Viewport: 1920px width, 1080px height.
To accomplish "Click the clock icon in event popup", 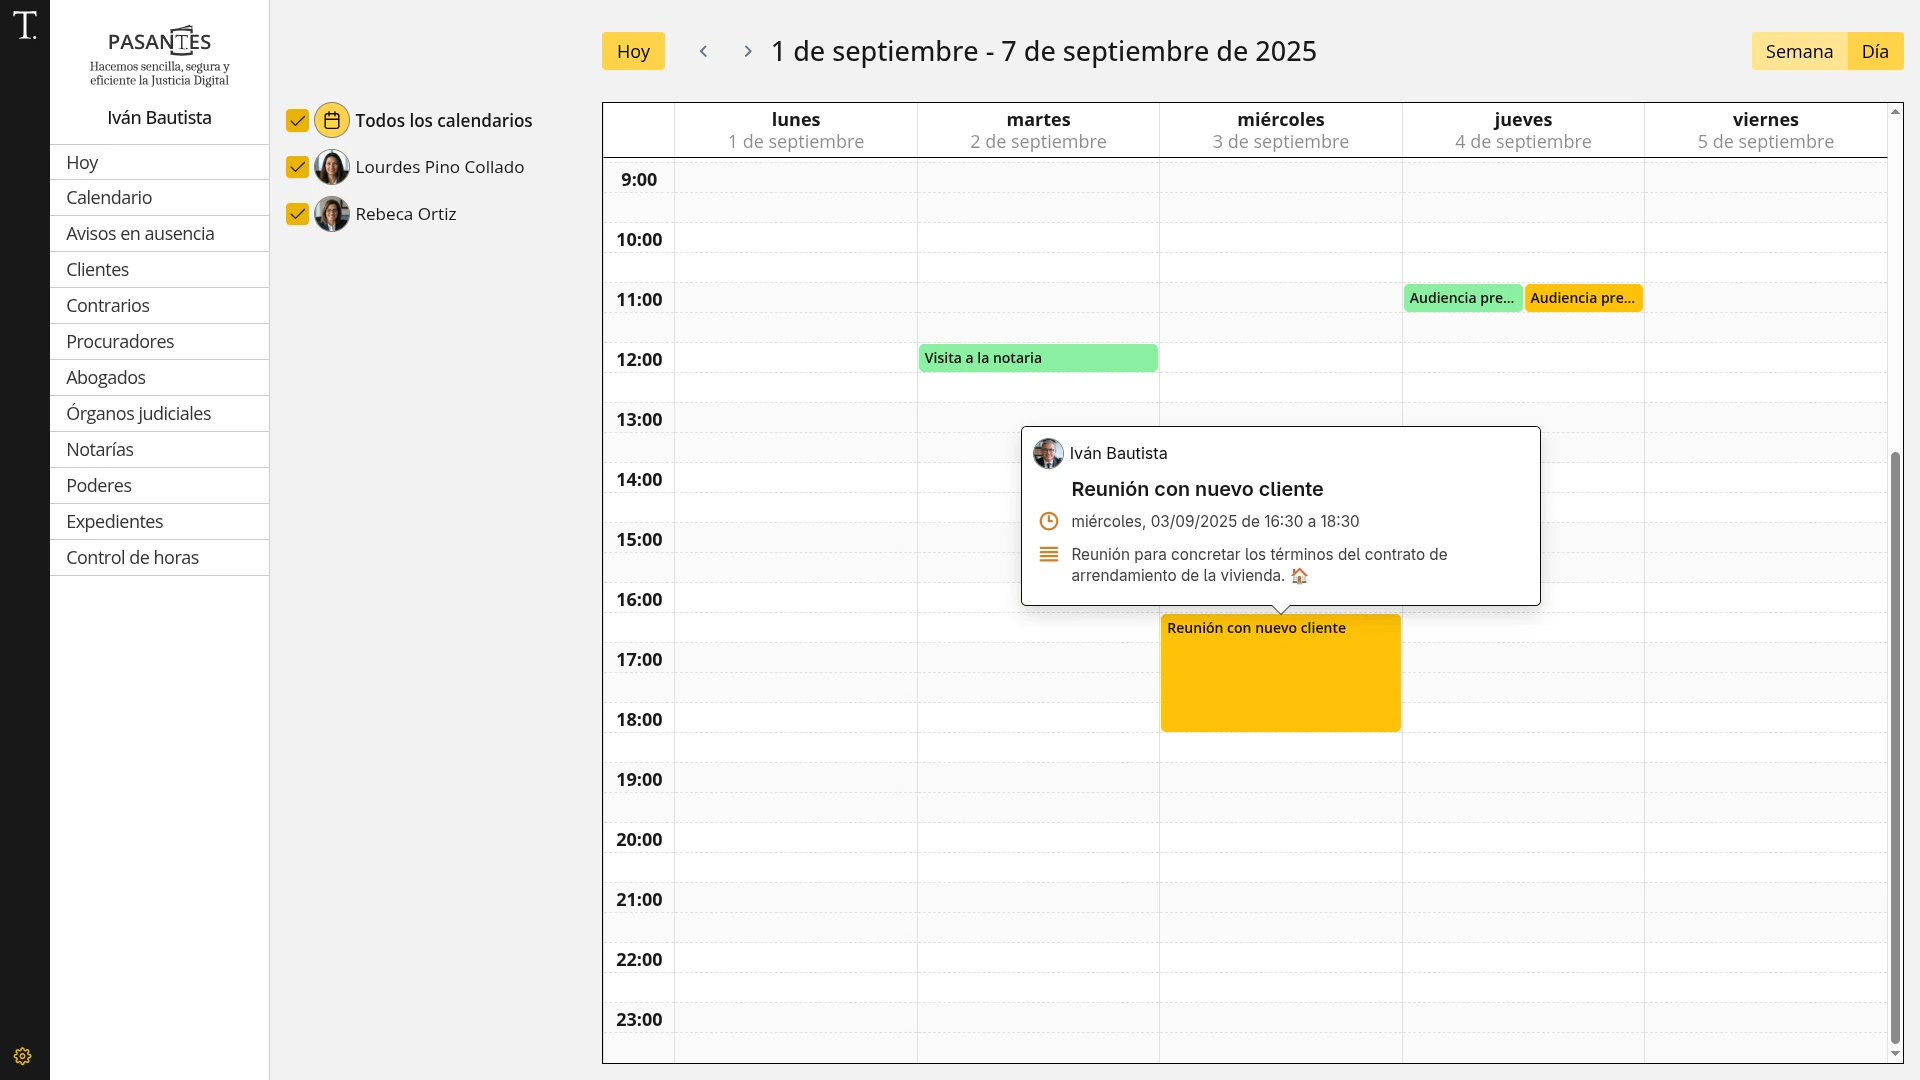I will (x=1048, y=521).
